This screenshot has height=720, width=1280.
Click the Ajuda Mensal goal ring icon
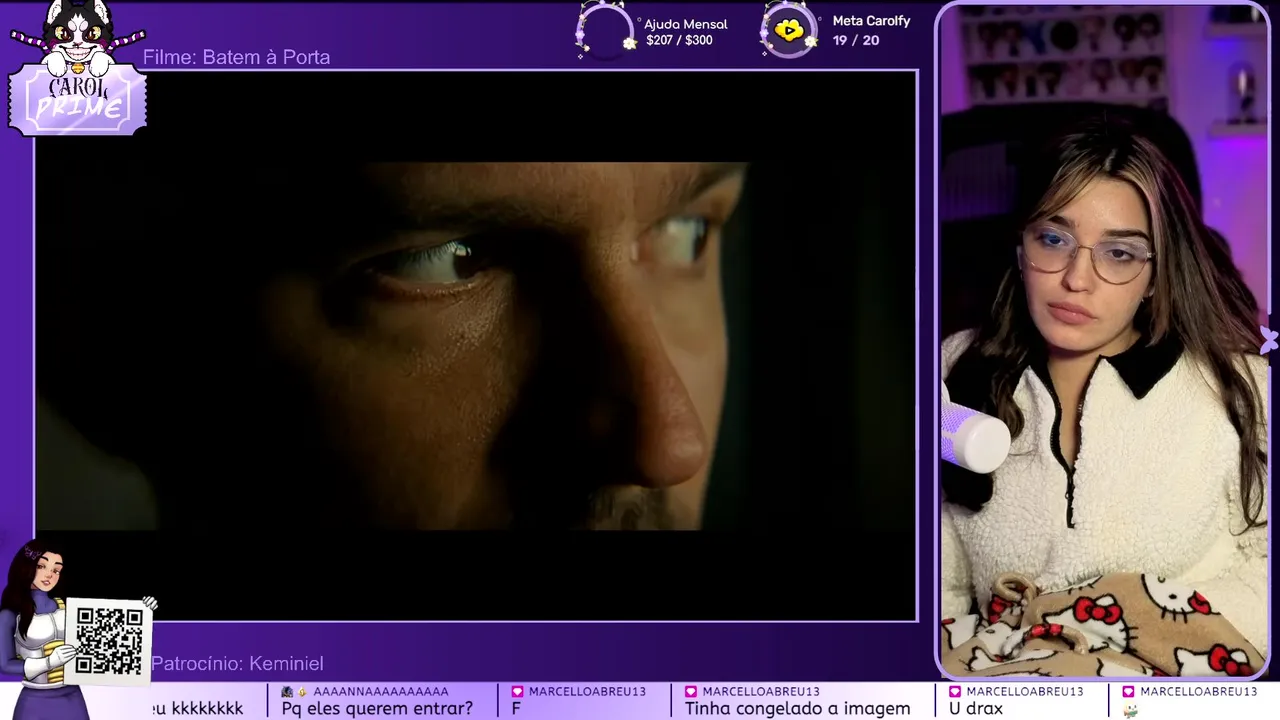(606, 30)
